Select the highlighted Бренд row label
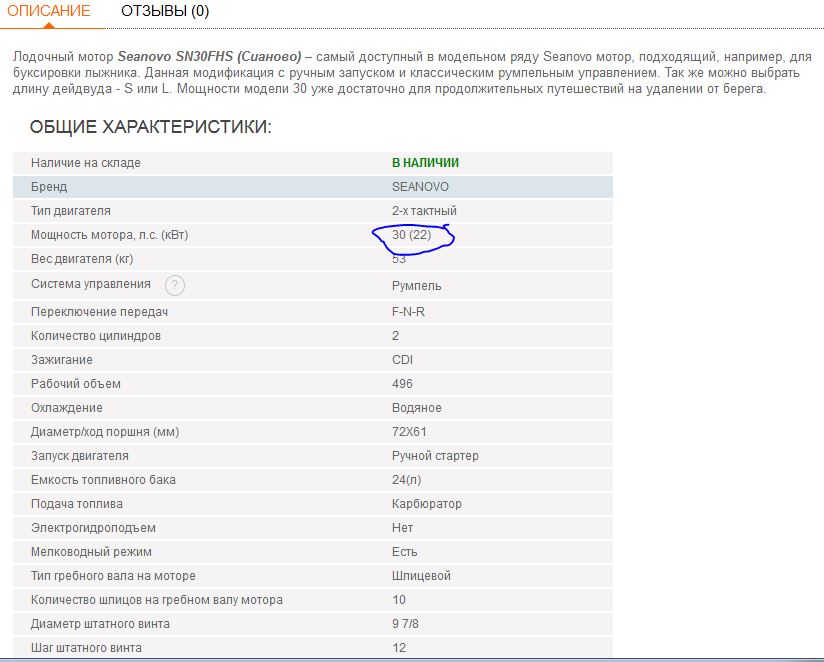The height and width of the screenshot is (662, 824). [x=49, y=187]
